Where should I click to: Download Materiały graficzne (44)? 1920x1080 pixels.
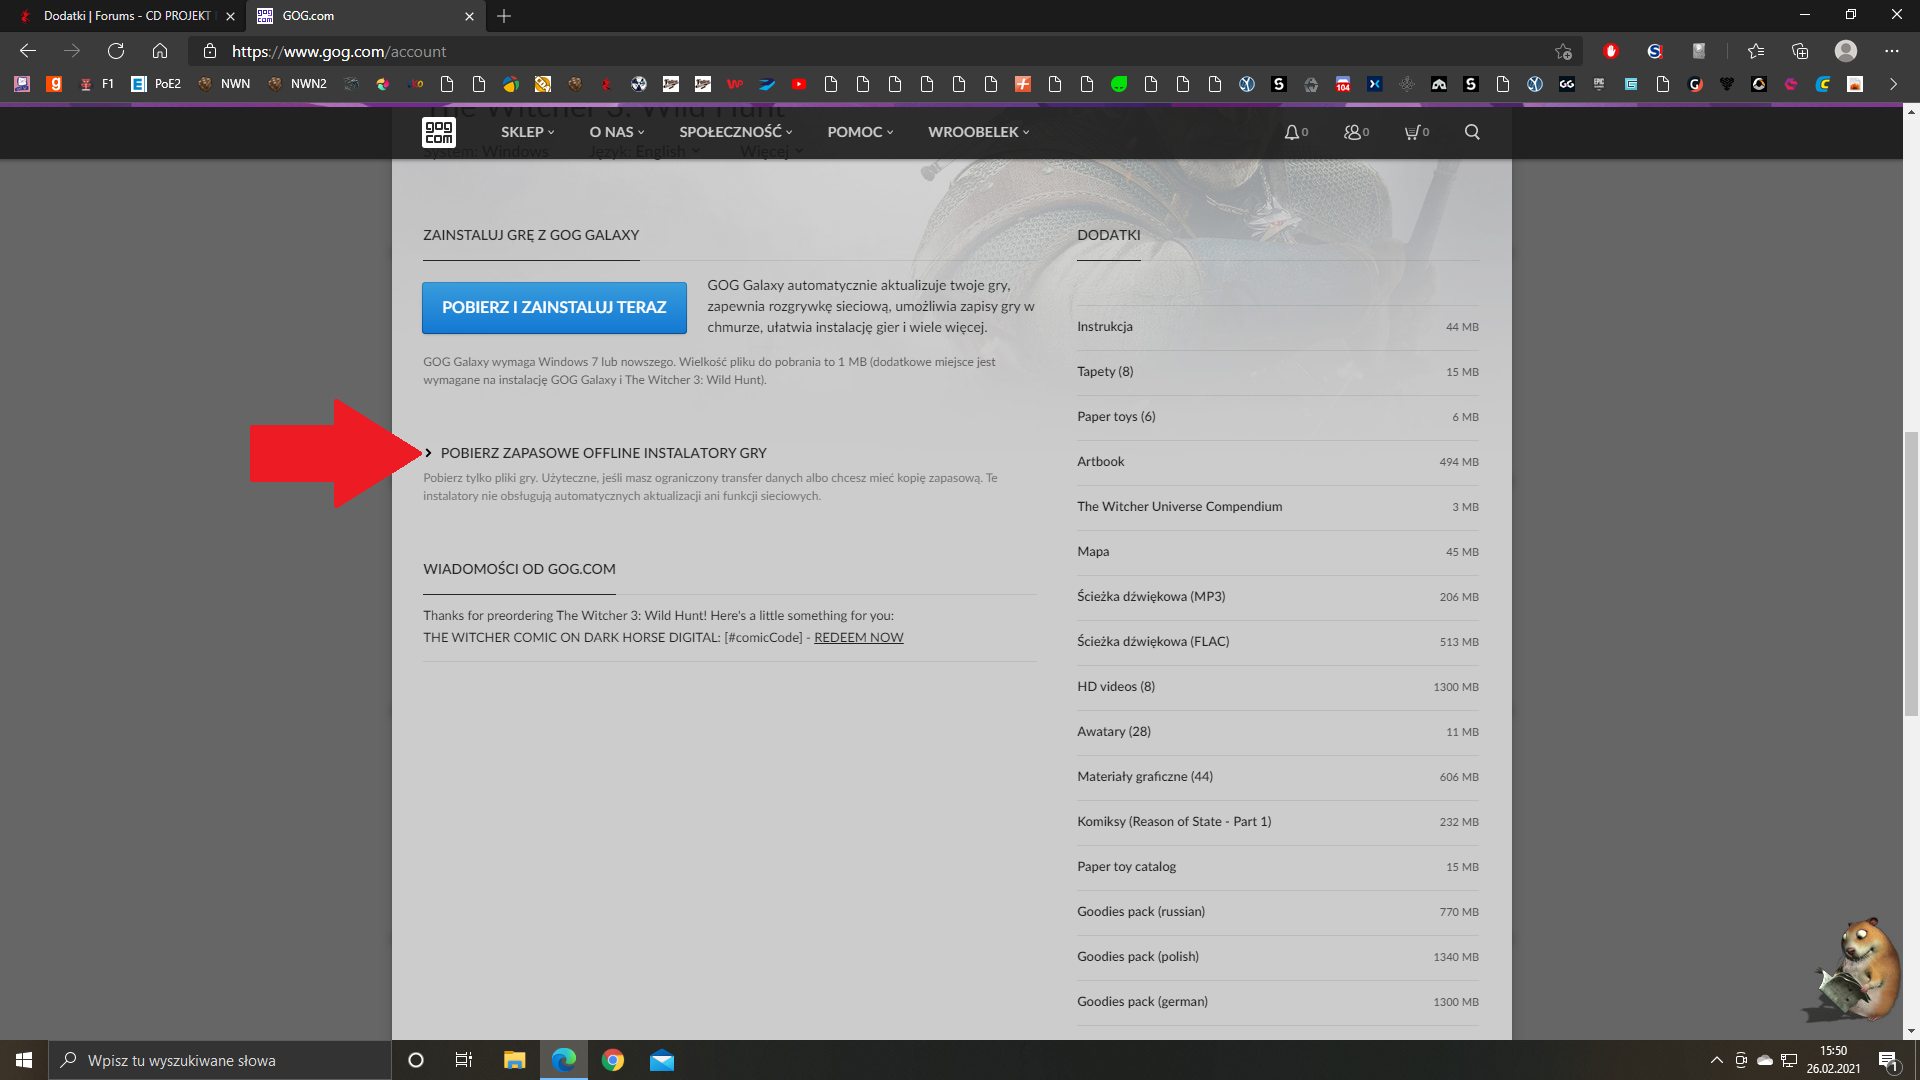(x=1277, y=777)
